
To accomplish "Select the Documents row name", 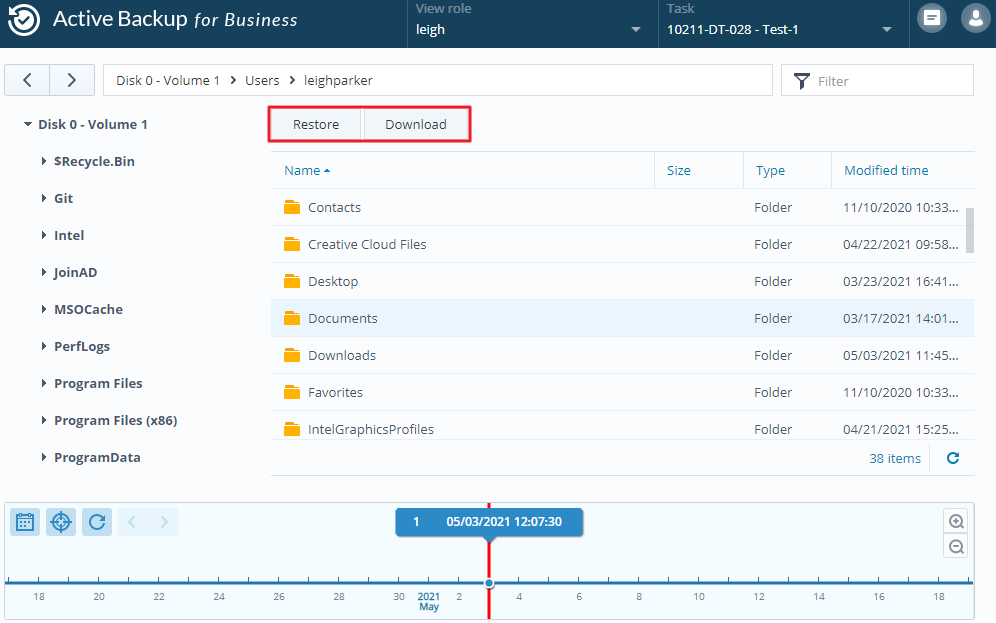I will [x=342, y=318].
